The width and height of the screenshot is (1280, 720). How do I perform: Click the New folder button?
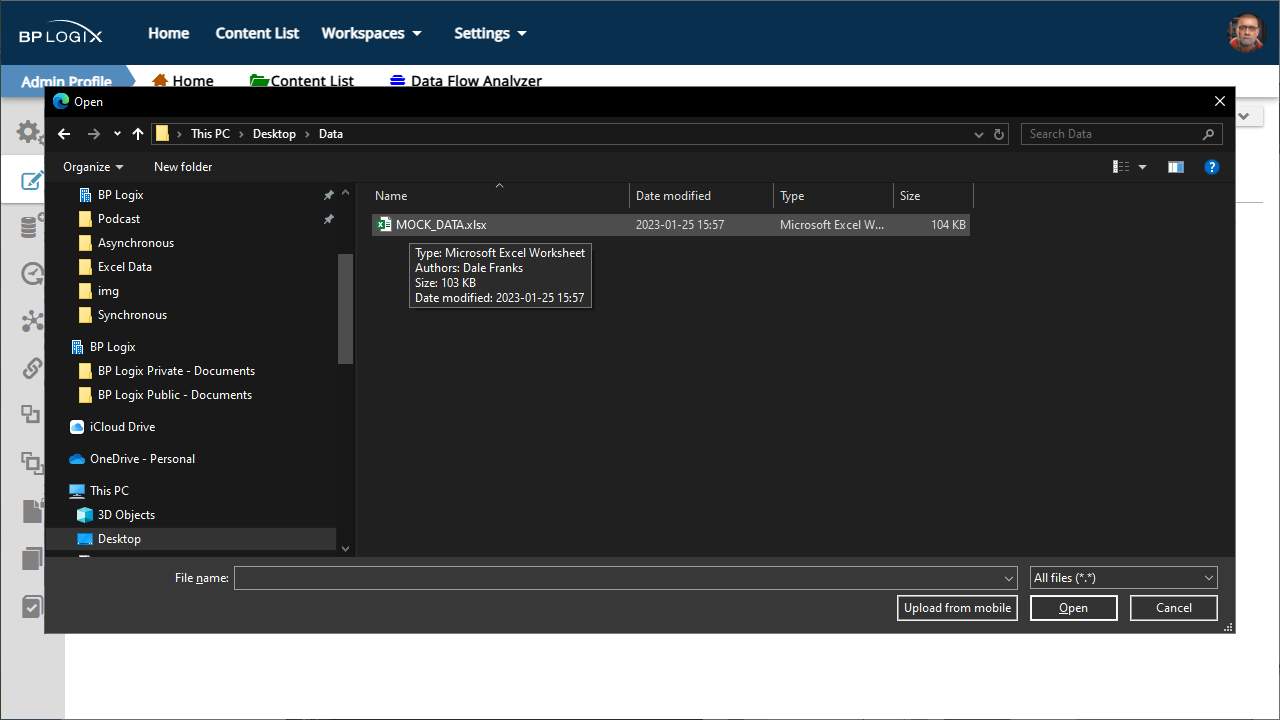point(183,167)
